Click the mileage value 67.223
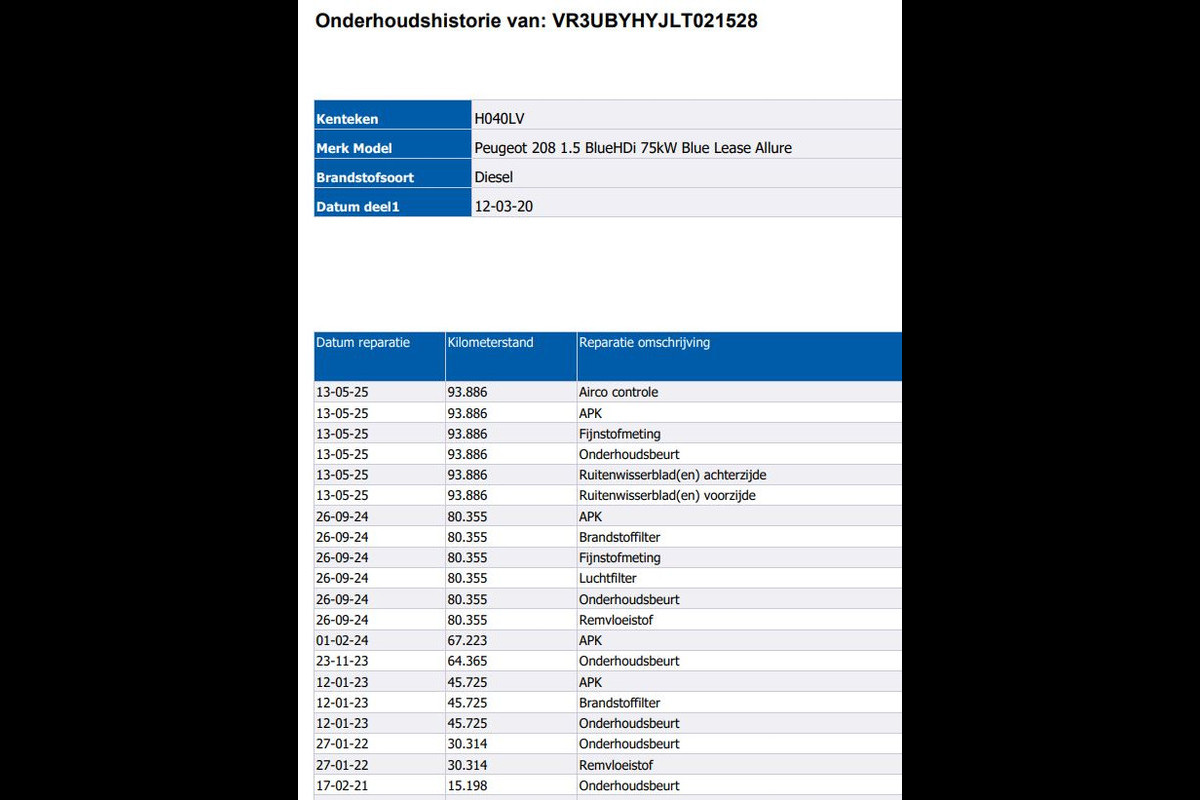The width and height of the screenshot is (1200, 800). click(467, 641)
